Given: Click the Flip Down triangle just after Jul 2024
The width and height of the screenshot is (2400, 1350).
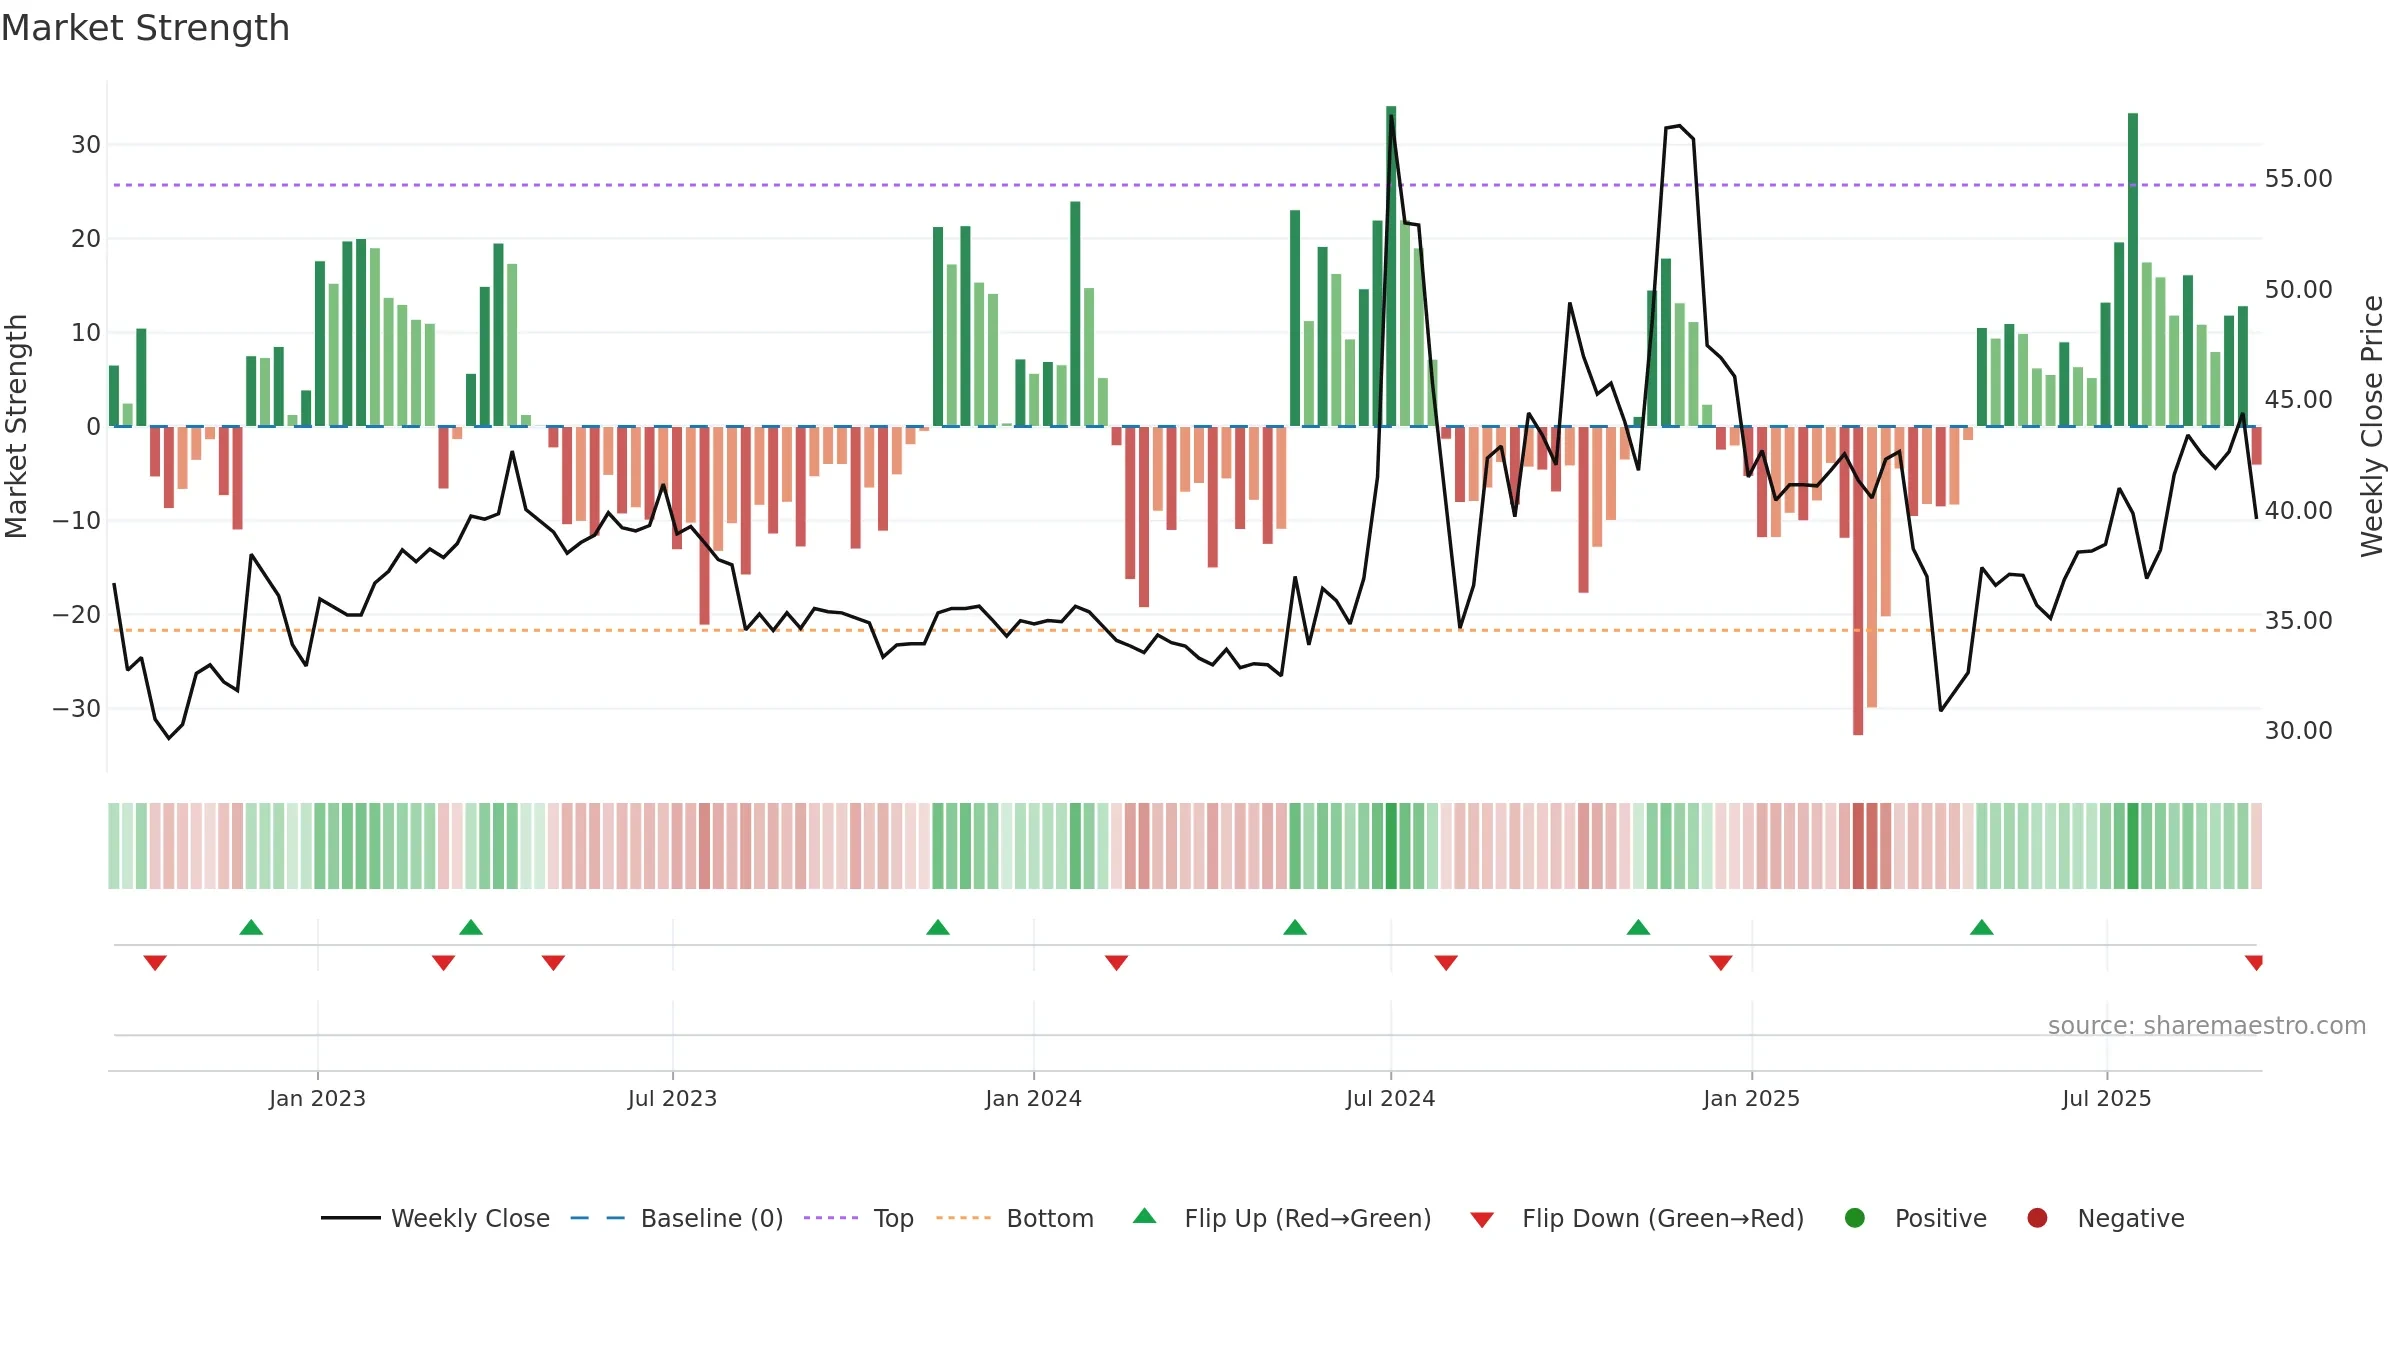Looking at the screenshot, I should 1446,962.
